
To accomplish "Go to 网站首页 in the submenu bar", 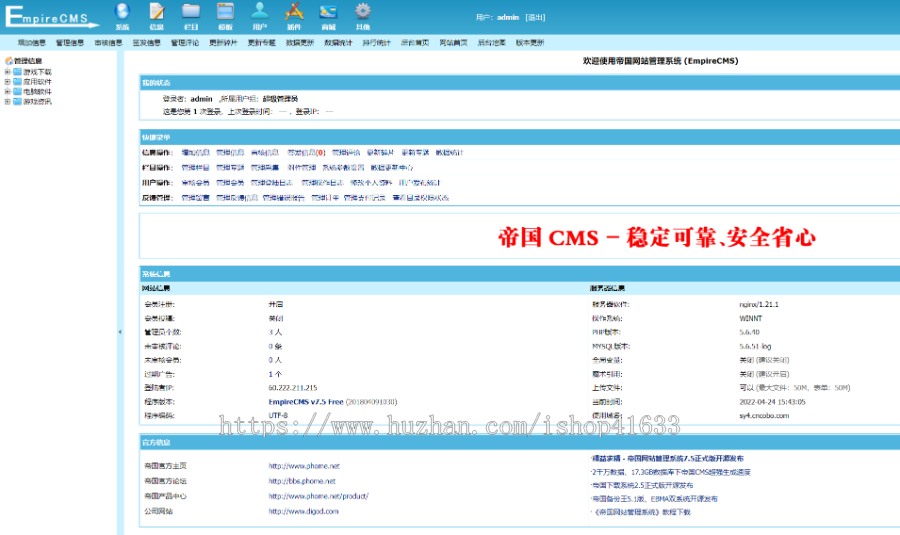I will (x=453, y=42).
